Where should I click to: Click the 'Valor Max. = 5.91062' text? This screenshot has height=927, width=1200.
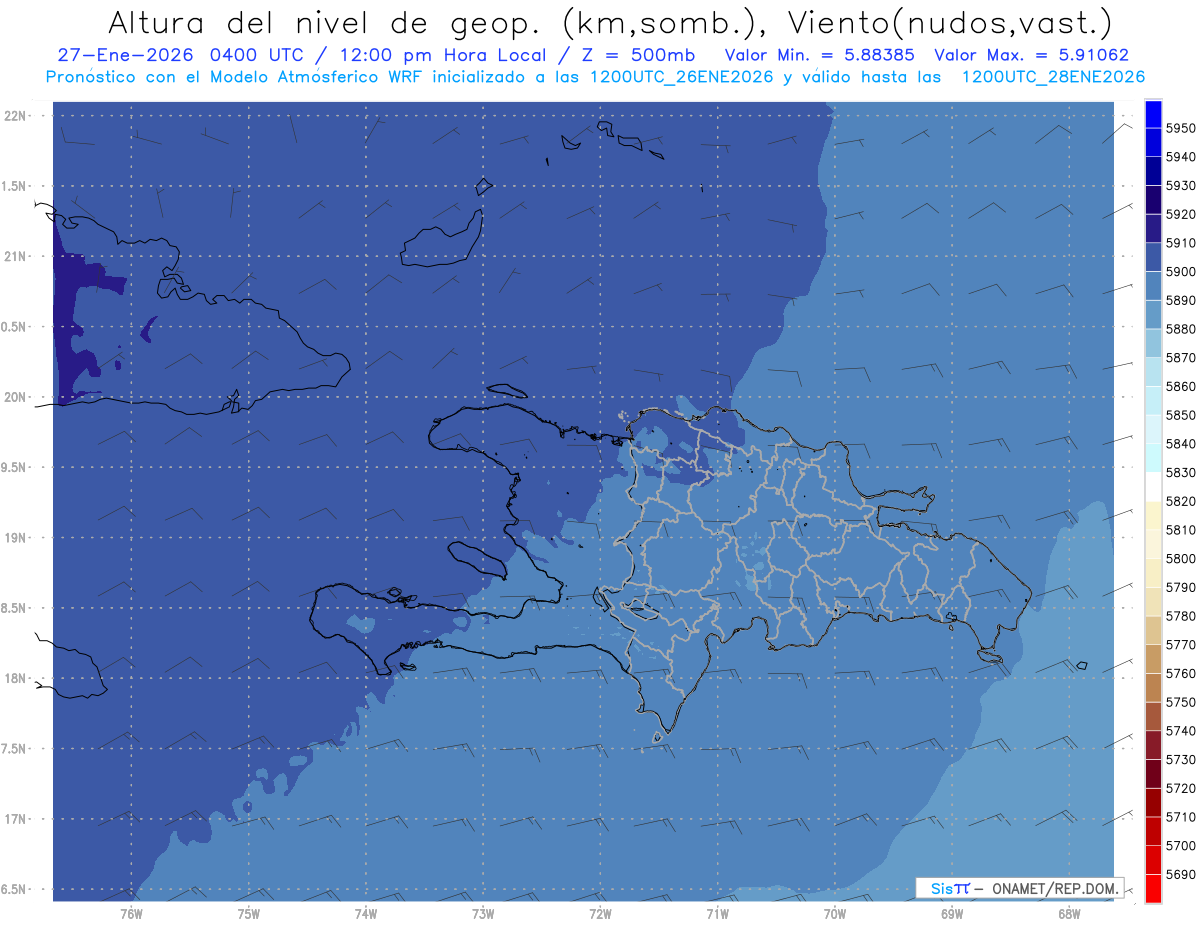click(x=1032, y=55)
